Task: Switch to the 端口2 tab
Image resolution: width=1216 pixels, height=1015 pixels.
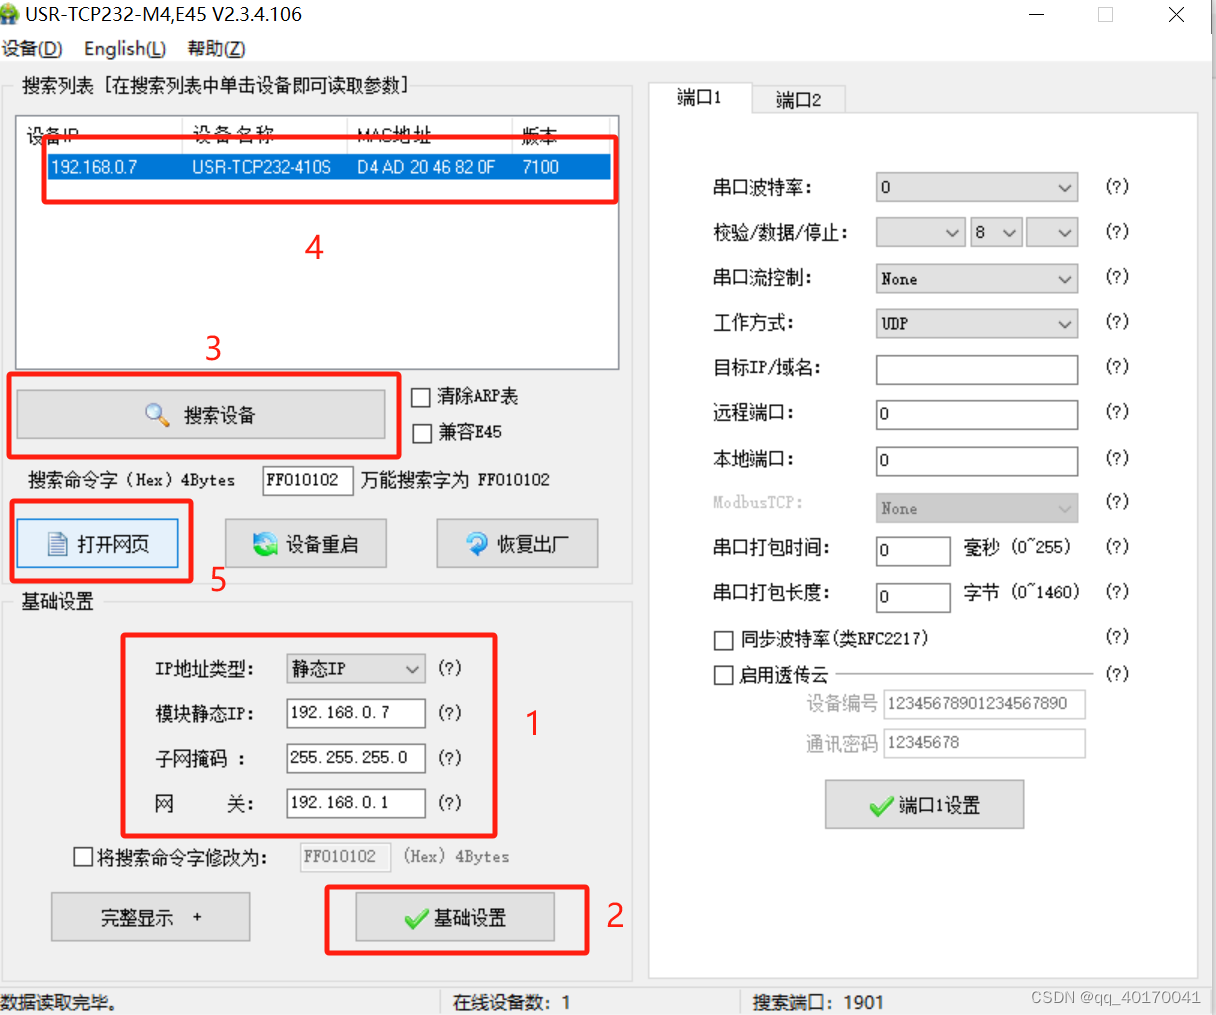Action: pos(798,100)
